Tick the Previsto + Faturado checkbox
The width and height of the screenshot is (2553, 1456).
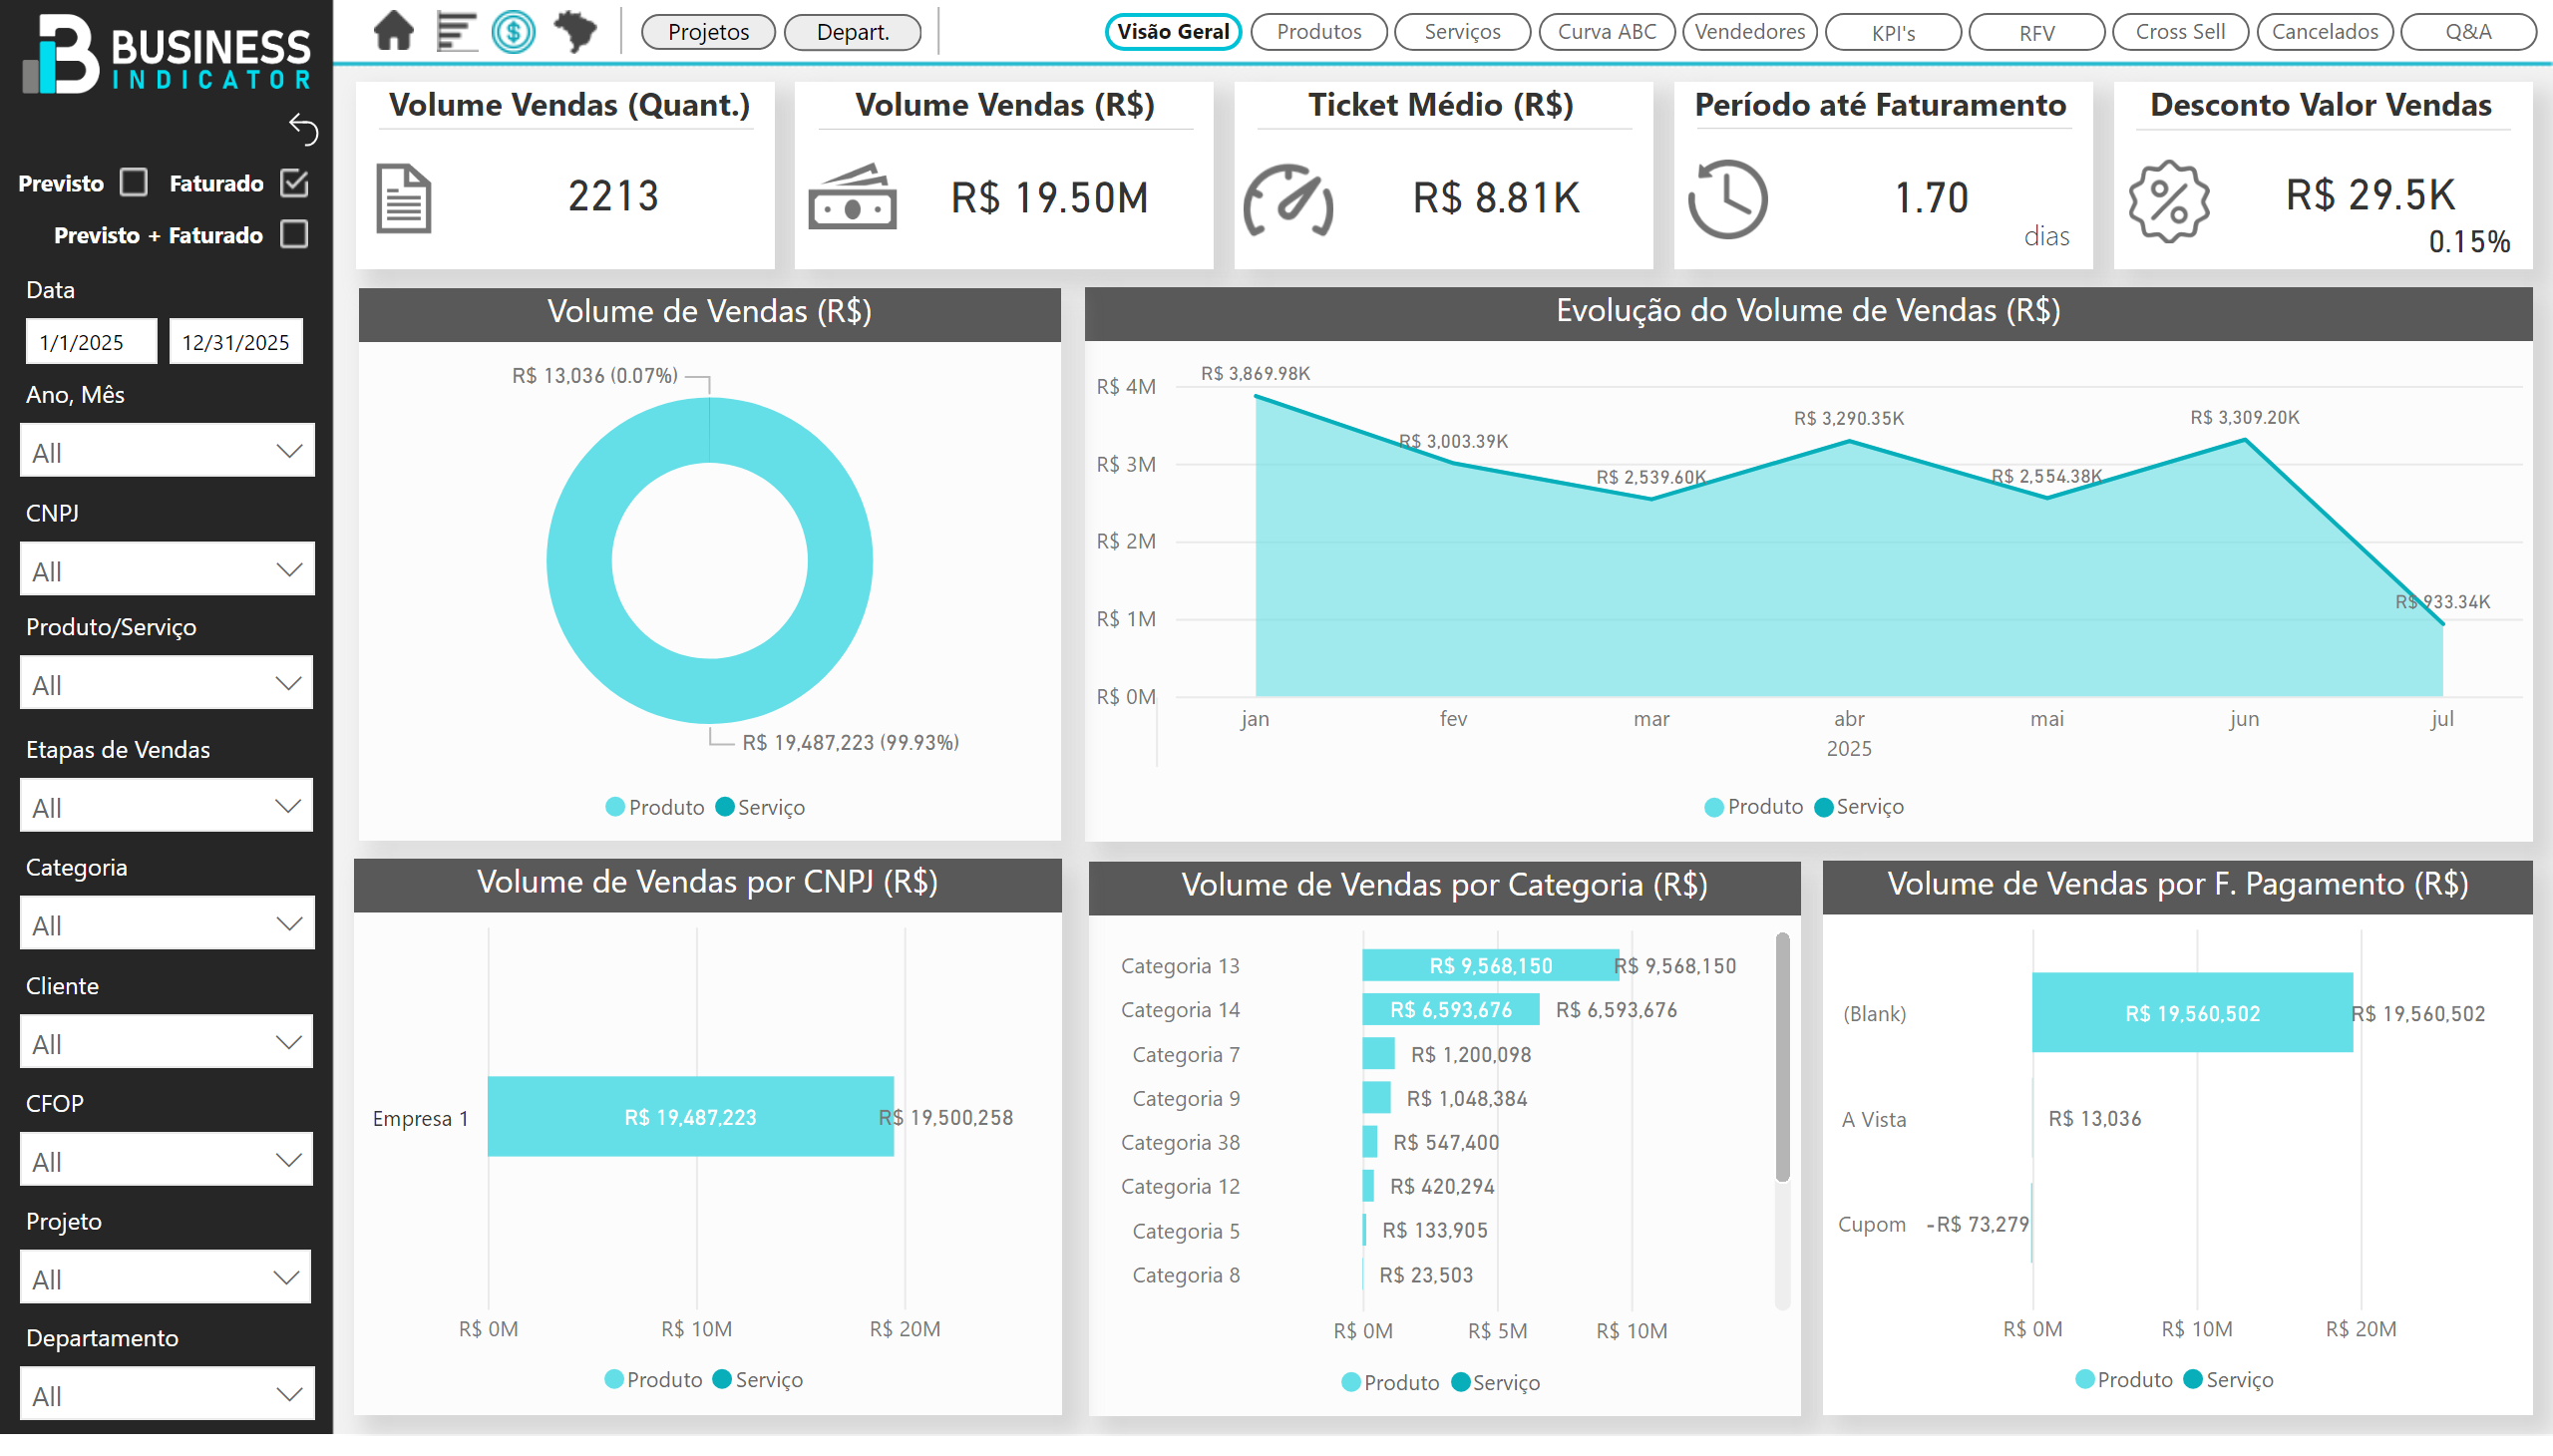[294, 235]
